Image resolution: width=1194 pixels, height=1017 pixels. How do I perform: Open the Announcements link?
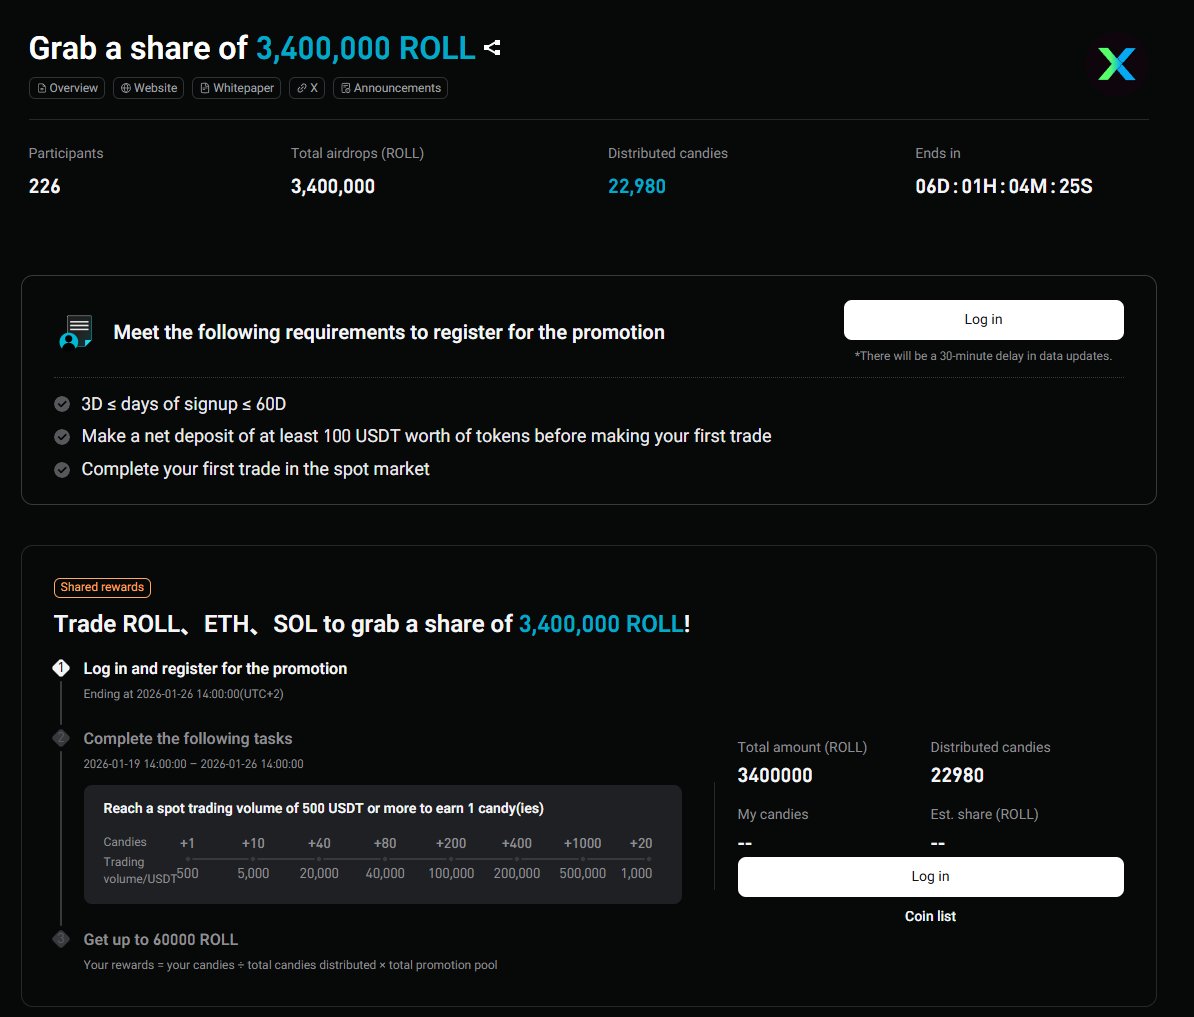(390, 88)
